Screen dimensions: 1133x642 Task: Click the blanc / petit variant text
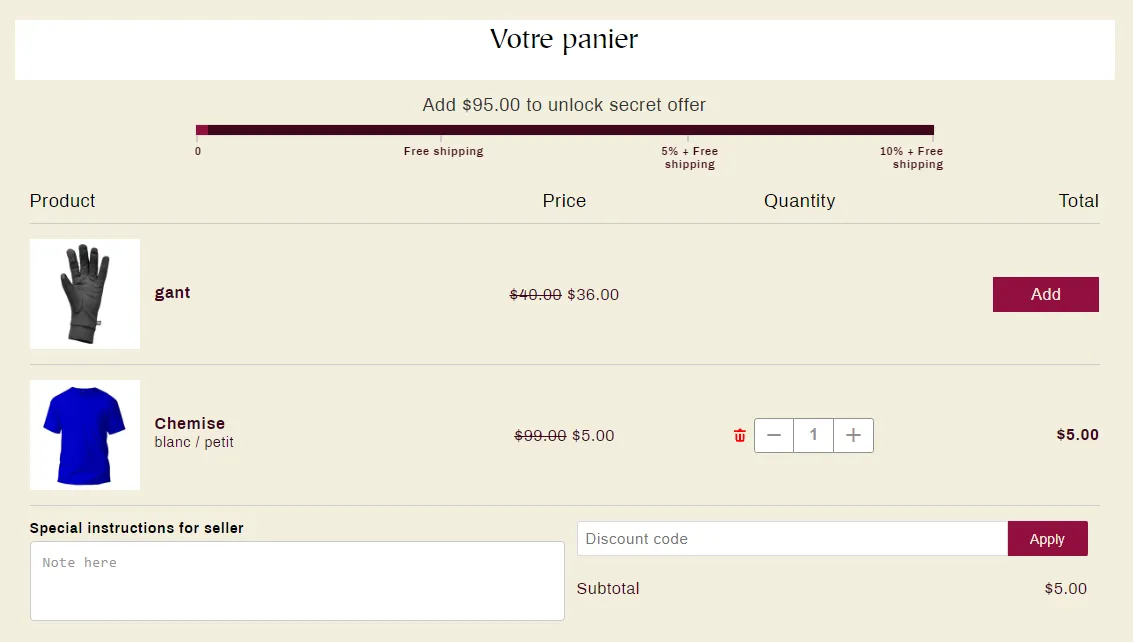(x=194, y=442)
